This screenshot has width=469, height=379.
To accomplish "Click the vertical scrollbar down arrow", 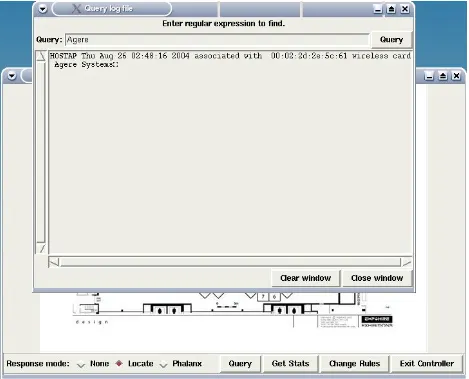I will pos(41,248).
